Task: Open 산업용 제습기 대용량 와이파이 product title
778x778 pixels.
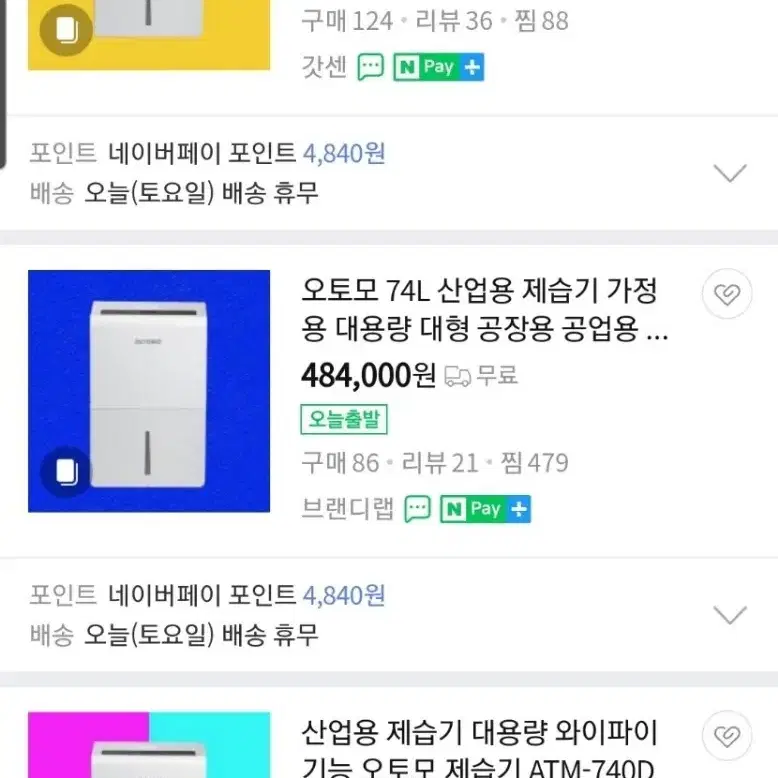Action: point(479,748)
